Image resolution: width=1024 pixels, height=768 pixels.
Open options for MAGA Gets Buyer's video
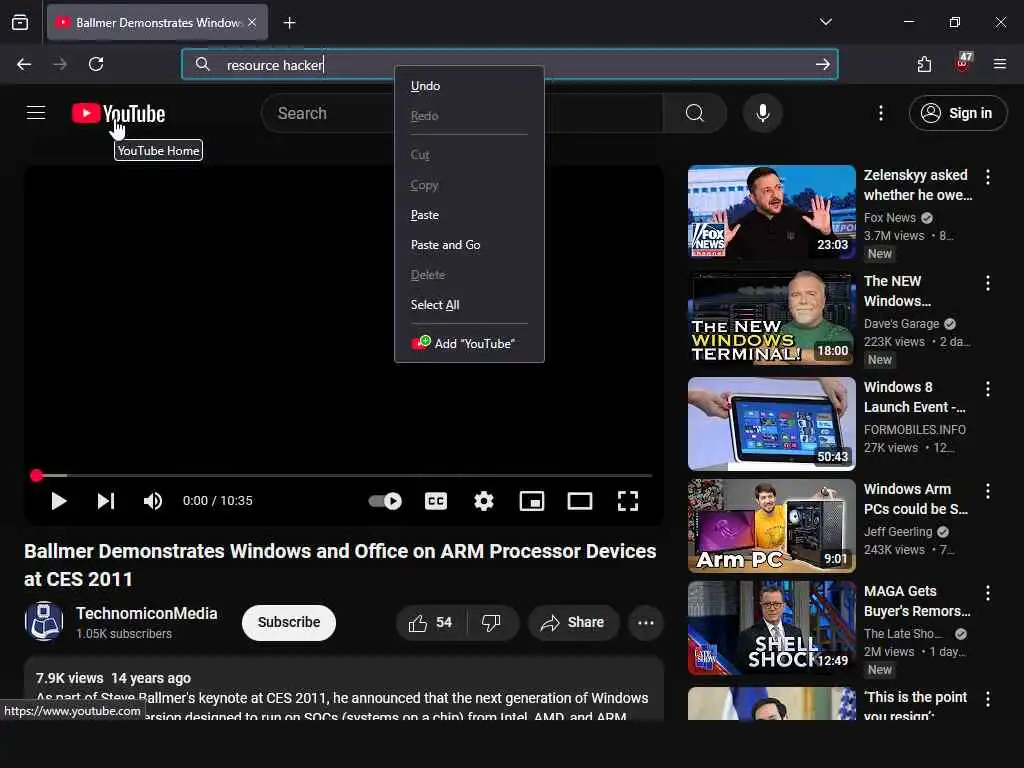(x=987, y=593)
